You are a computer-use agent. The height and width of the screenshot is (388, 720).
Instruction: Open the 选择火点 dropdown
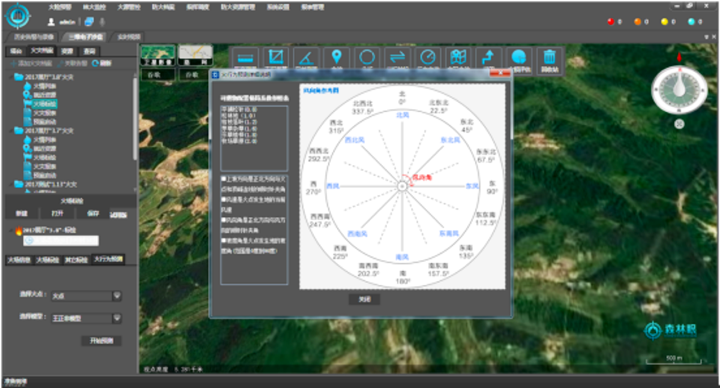pos(117,296)
